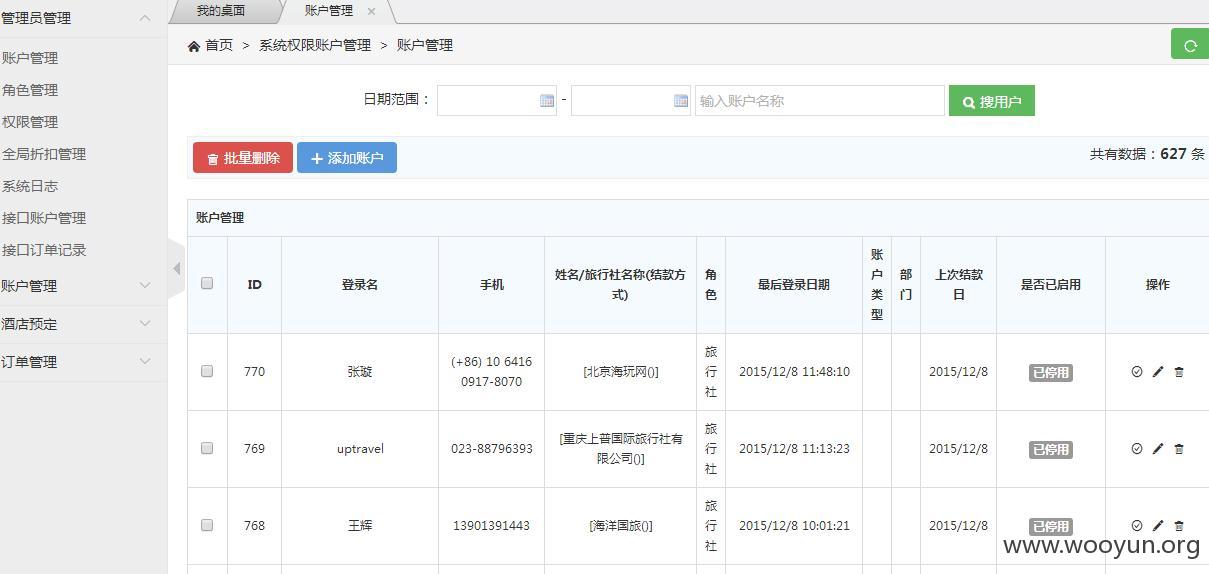Click the home icon in breadcrumb
Image resolution: width=1209 pixels, height=574 pixels.
click(x=194, y=45)
